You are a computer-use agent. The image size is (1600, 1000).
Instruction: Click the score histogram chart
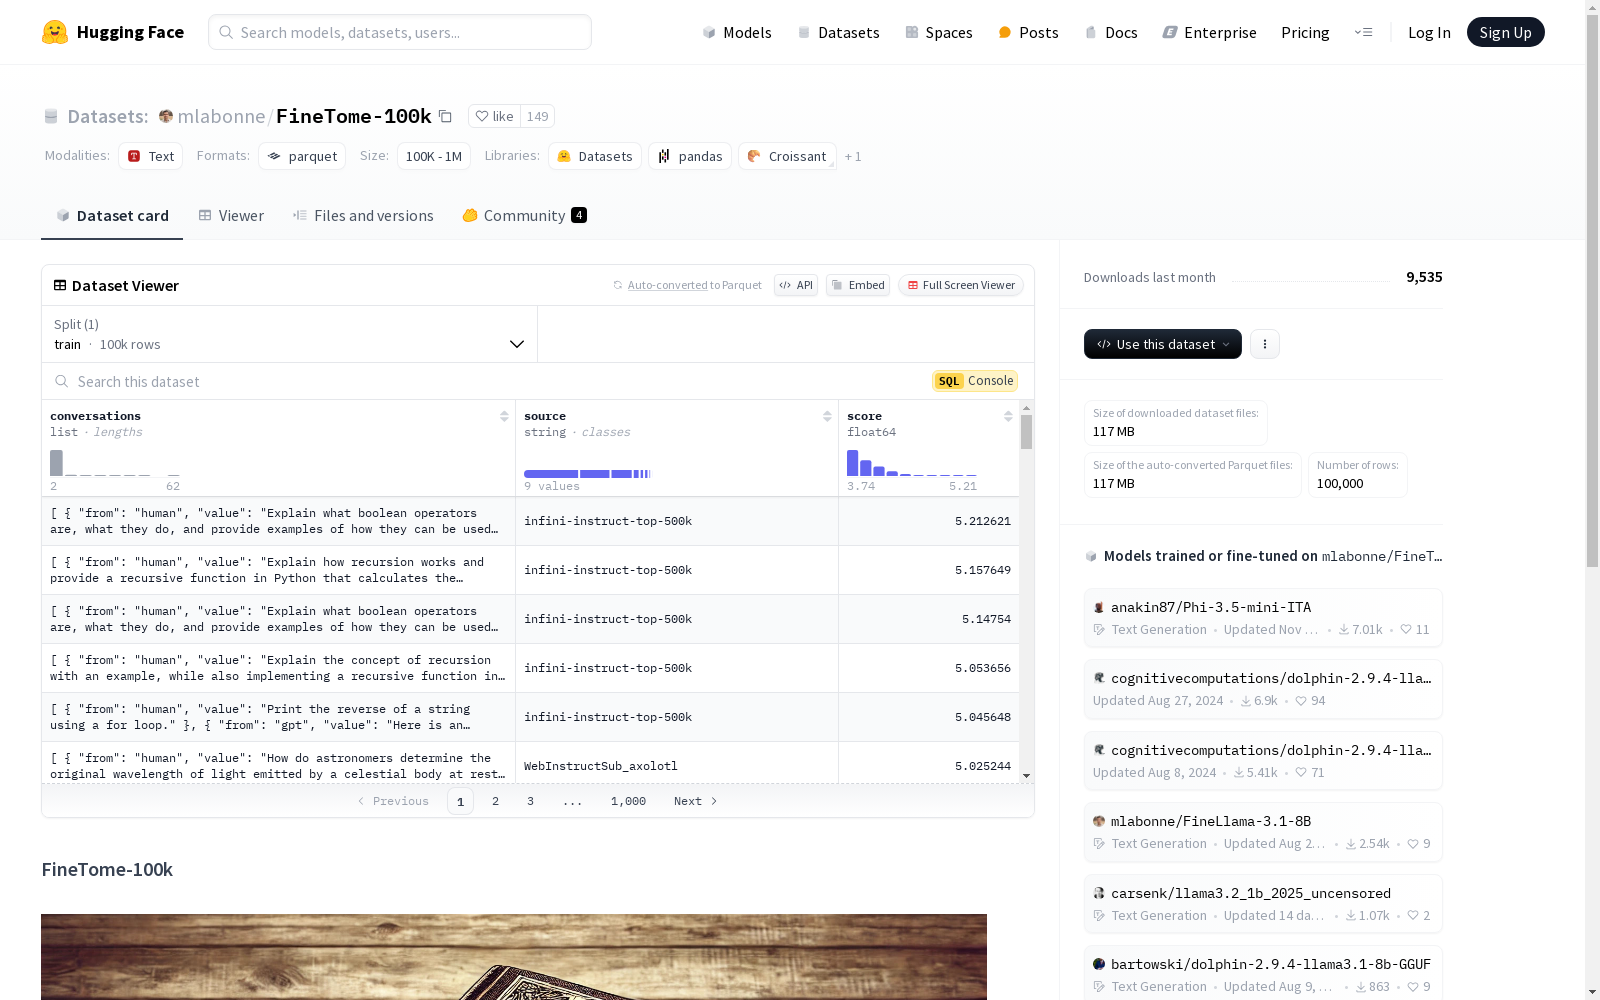(x=911, y=463)
